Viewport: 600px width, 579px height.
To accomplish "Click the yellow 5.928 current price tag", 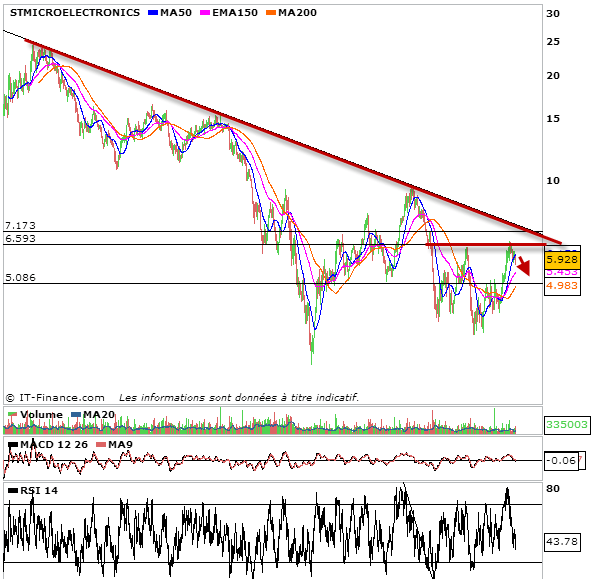I will click(x=560, y=259).
